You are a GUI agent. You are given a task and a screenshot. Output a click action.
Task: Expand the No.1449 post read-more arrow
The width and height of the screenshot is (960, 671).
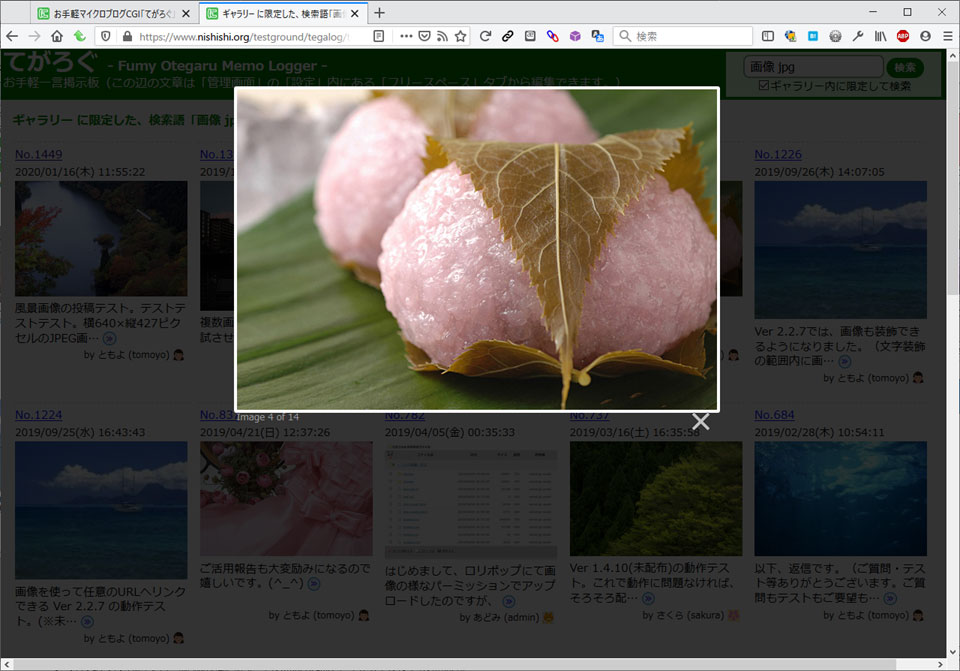point(109,338)
